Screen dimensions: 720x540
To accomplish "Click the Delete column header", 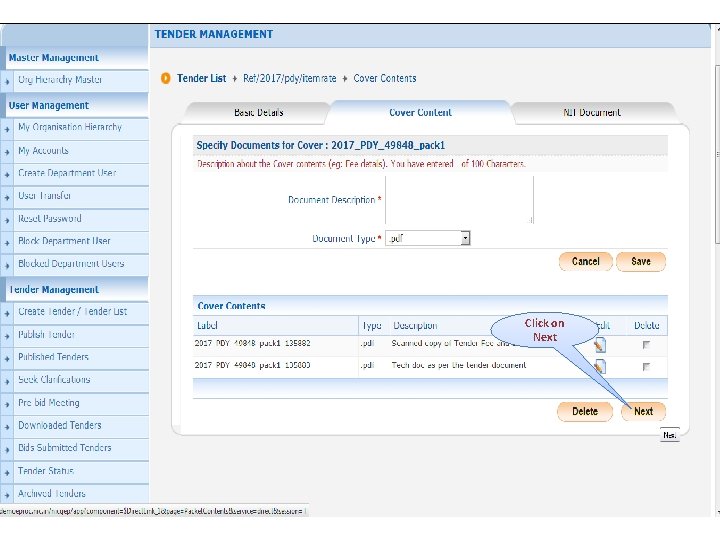I will pyautogui.click(x=647, y=326).
